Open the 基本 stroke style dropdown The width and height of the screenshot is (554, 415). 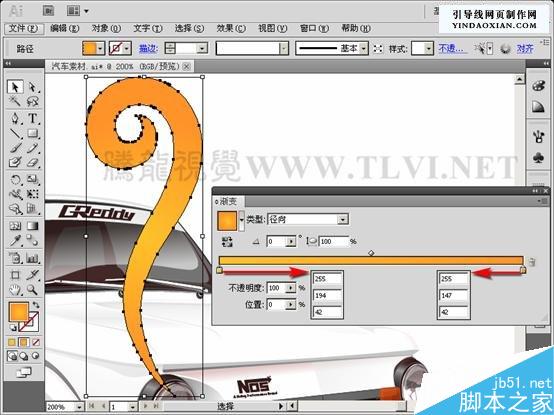pyautogui.click(x=364, y=48)
